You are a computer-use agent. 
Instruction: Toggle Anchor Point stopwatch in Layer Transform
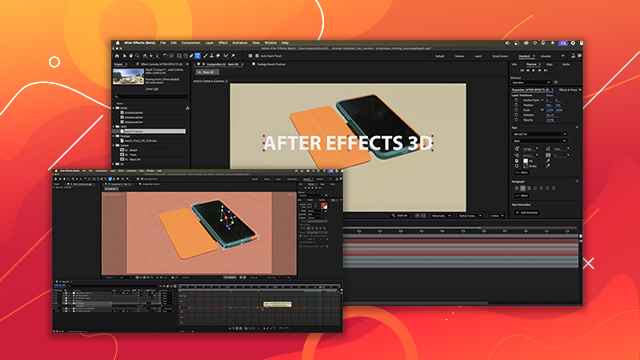516,100
